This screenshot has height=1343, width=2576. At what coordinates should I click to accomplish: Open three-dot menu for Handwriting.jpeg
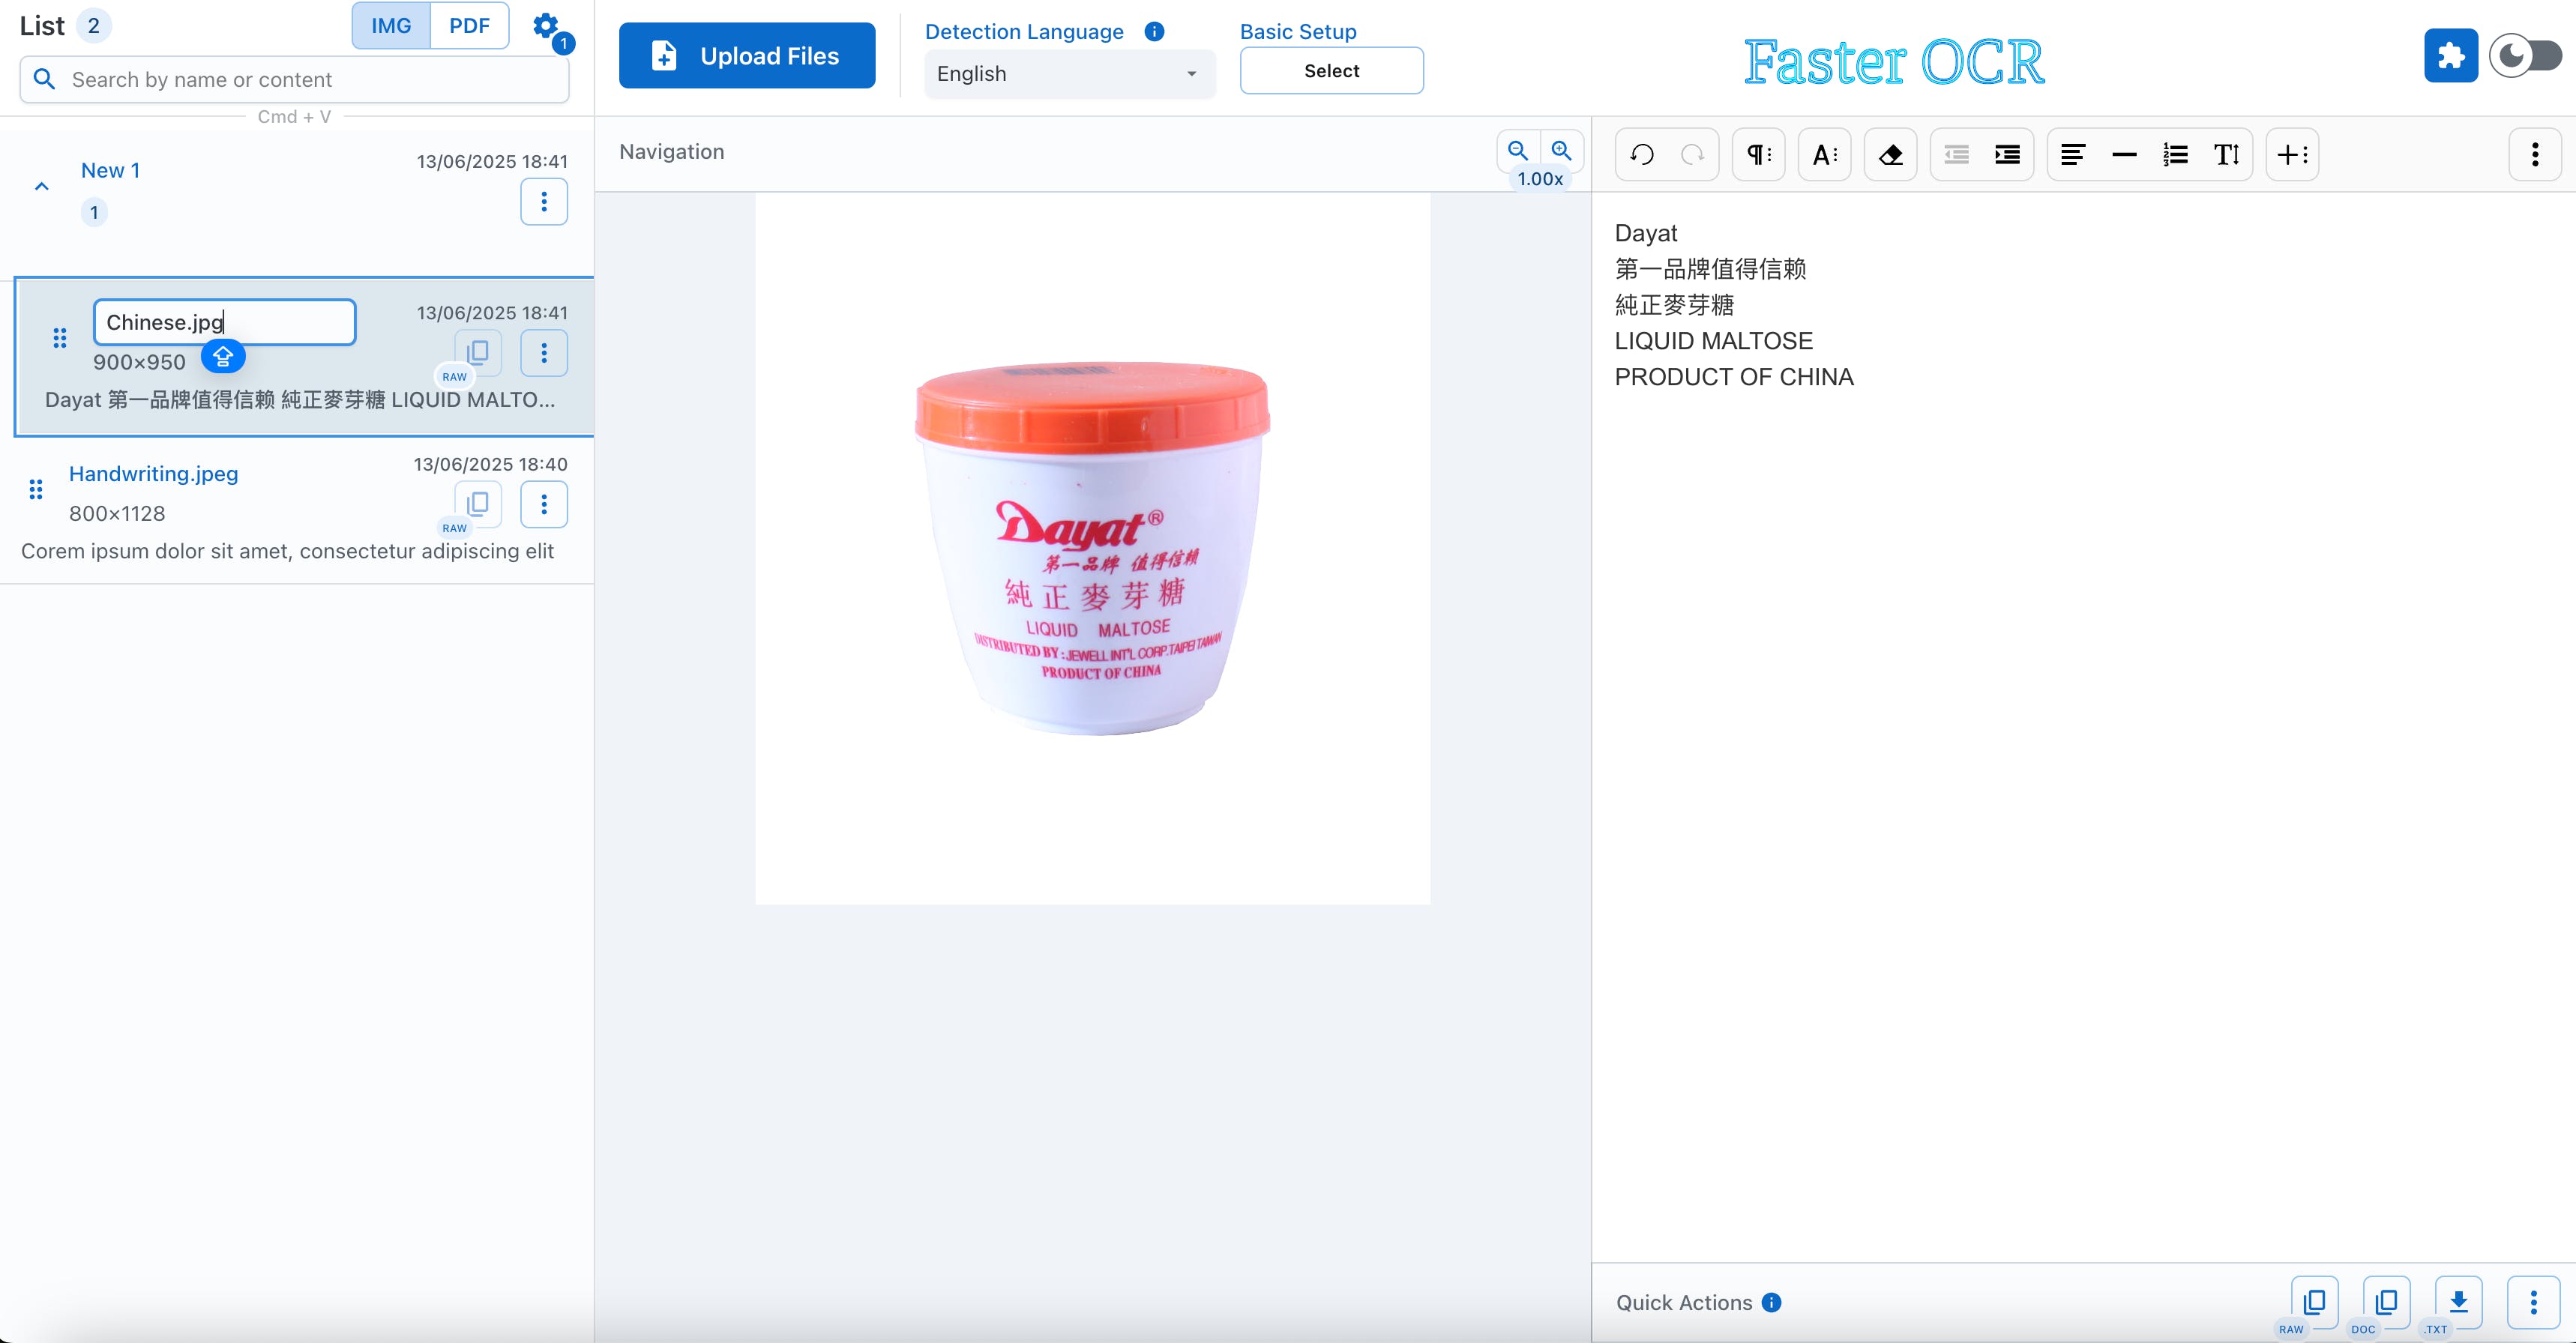tap(544, 504)
